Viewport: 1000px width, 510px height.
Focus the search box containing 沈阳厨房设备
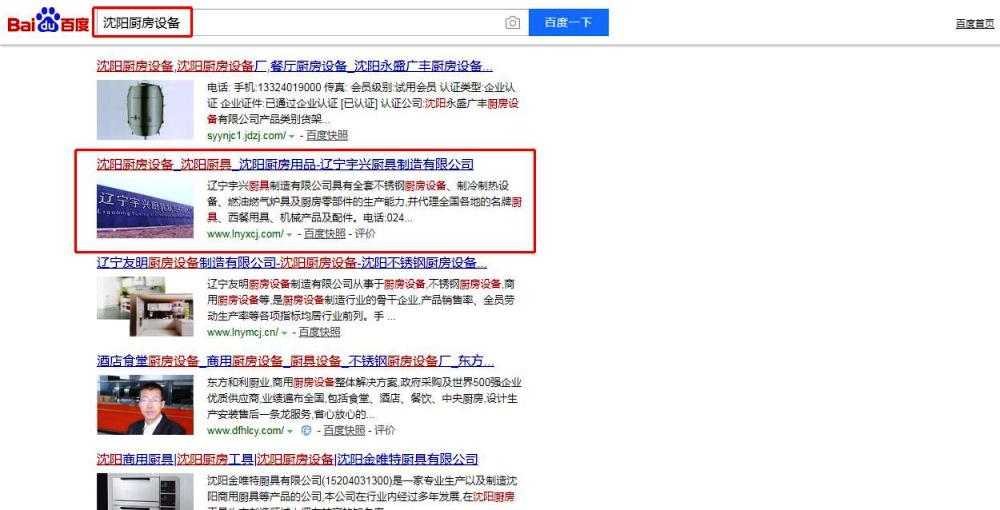(311, 23)
